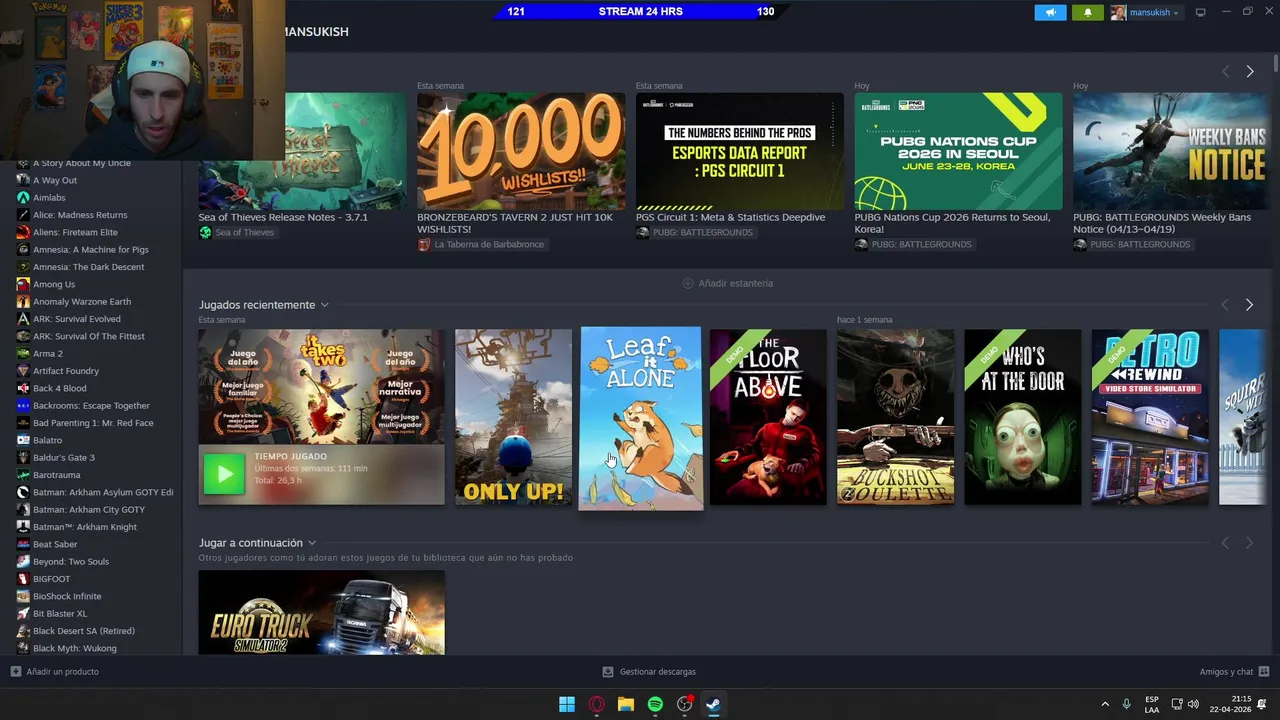
Task: Previous arrow in Jugados recientemente shelf
Action: tap(1225, 305)
